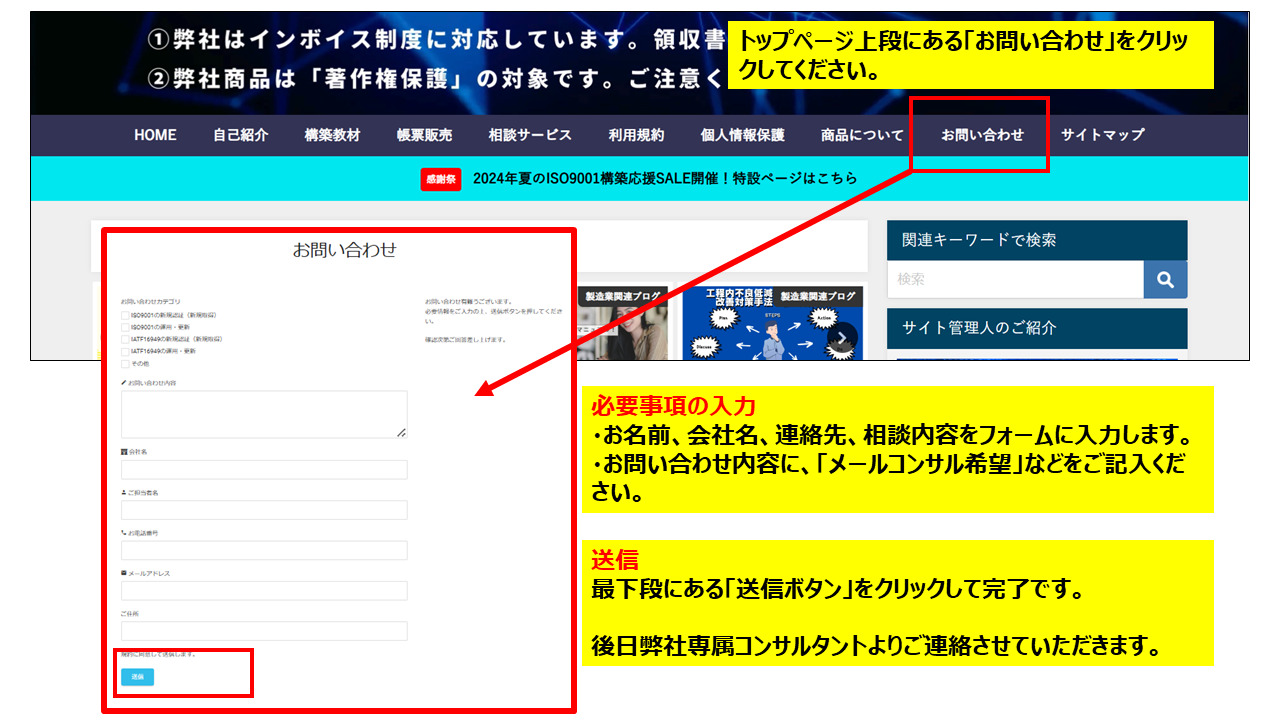This screenshot has width=1280, height=720.
Task: Click inside the お問い合わせ内容 text area
Action: coord(265,412)
